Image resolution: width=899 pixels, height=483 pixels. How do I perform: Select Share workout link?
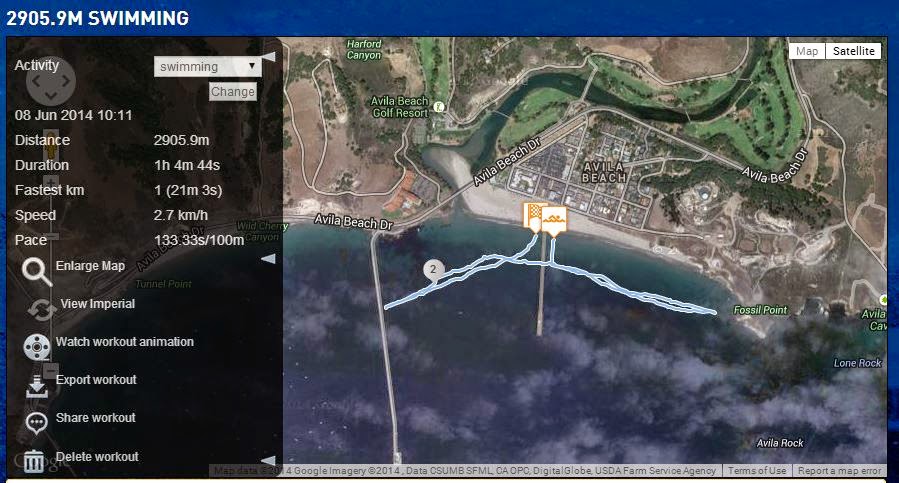click(95, 418)
